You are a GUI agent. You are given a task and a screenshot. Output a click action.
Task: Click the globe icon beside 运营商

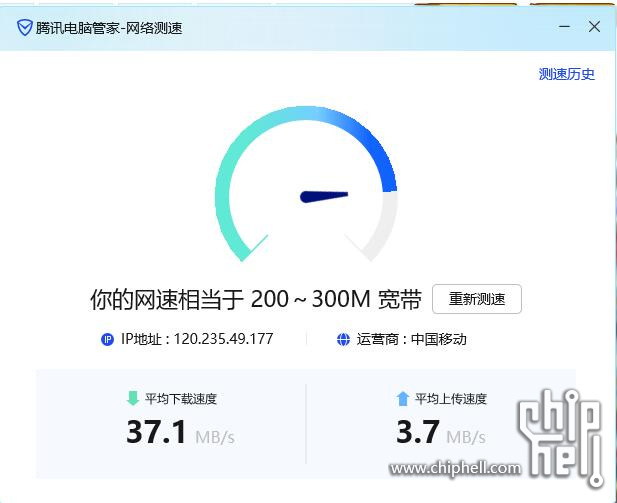(x=344, y=339)
